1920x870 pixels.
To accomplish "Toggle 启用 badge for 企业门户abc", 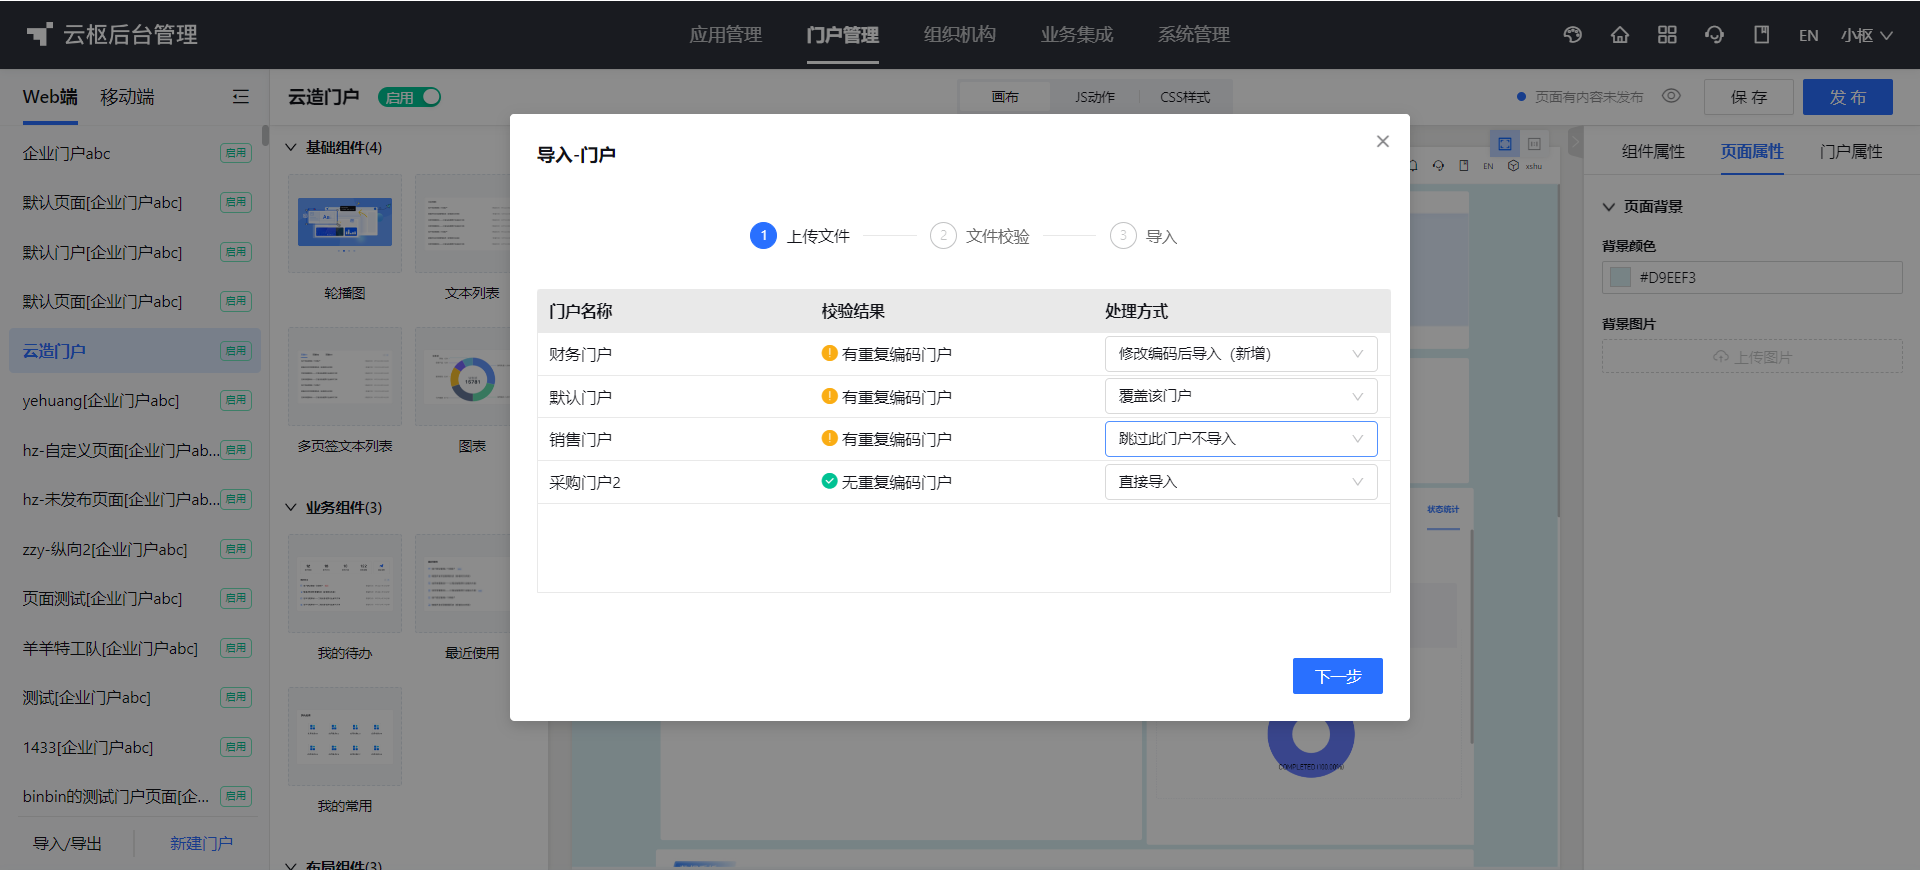I will click(x=236, y=153).
